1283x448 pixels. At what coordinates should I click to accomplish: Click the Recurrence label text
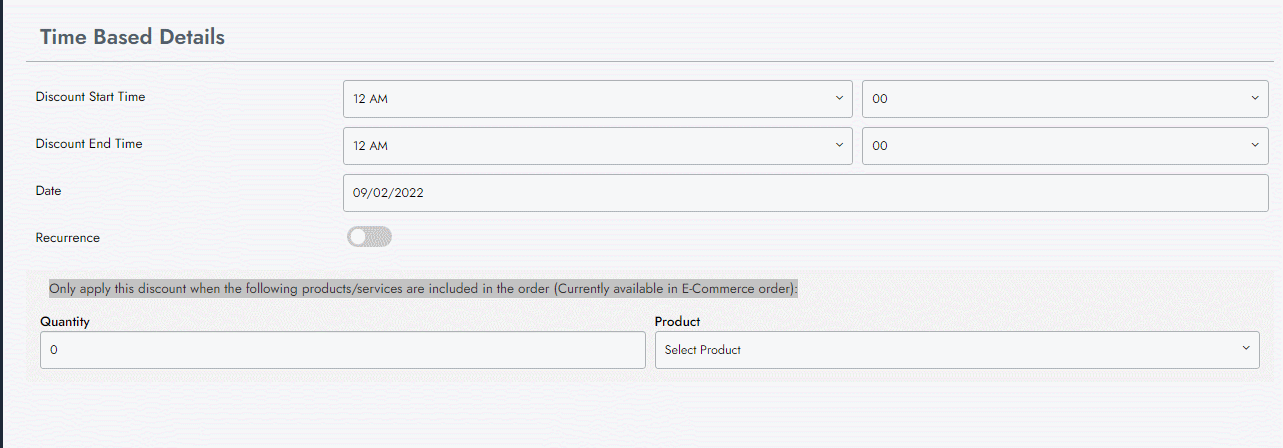(67, 238)
